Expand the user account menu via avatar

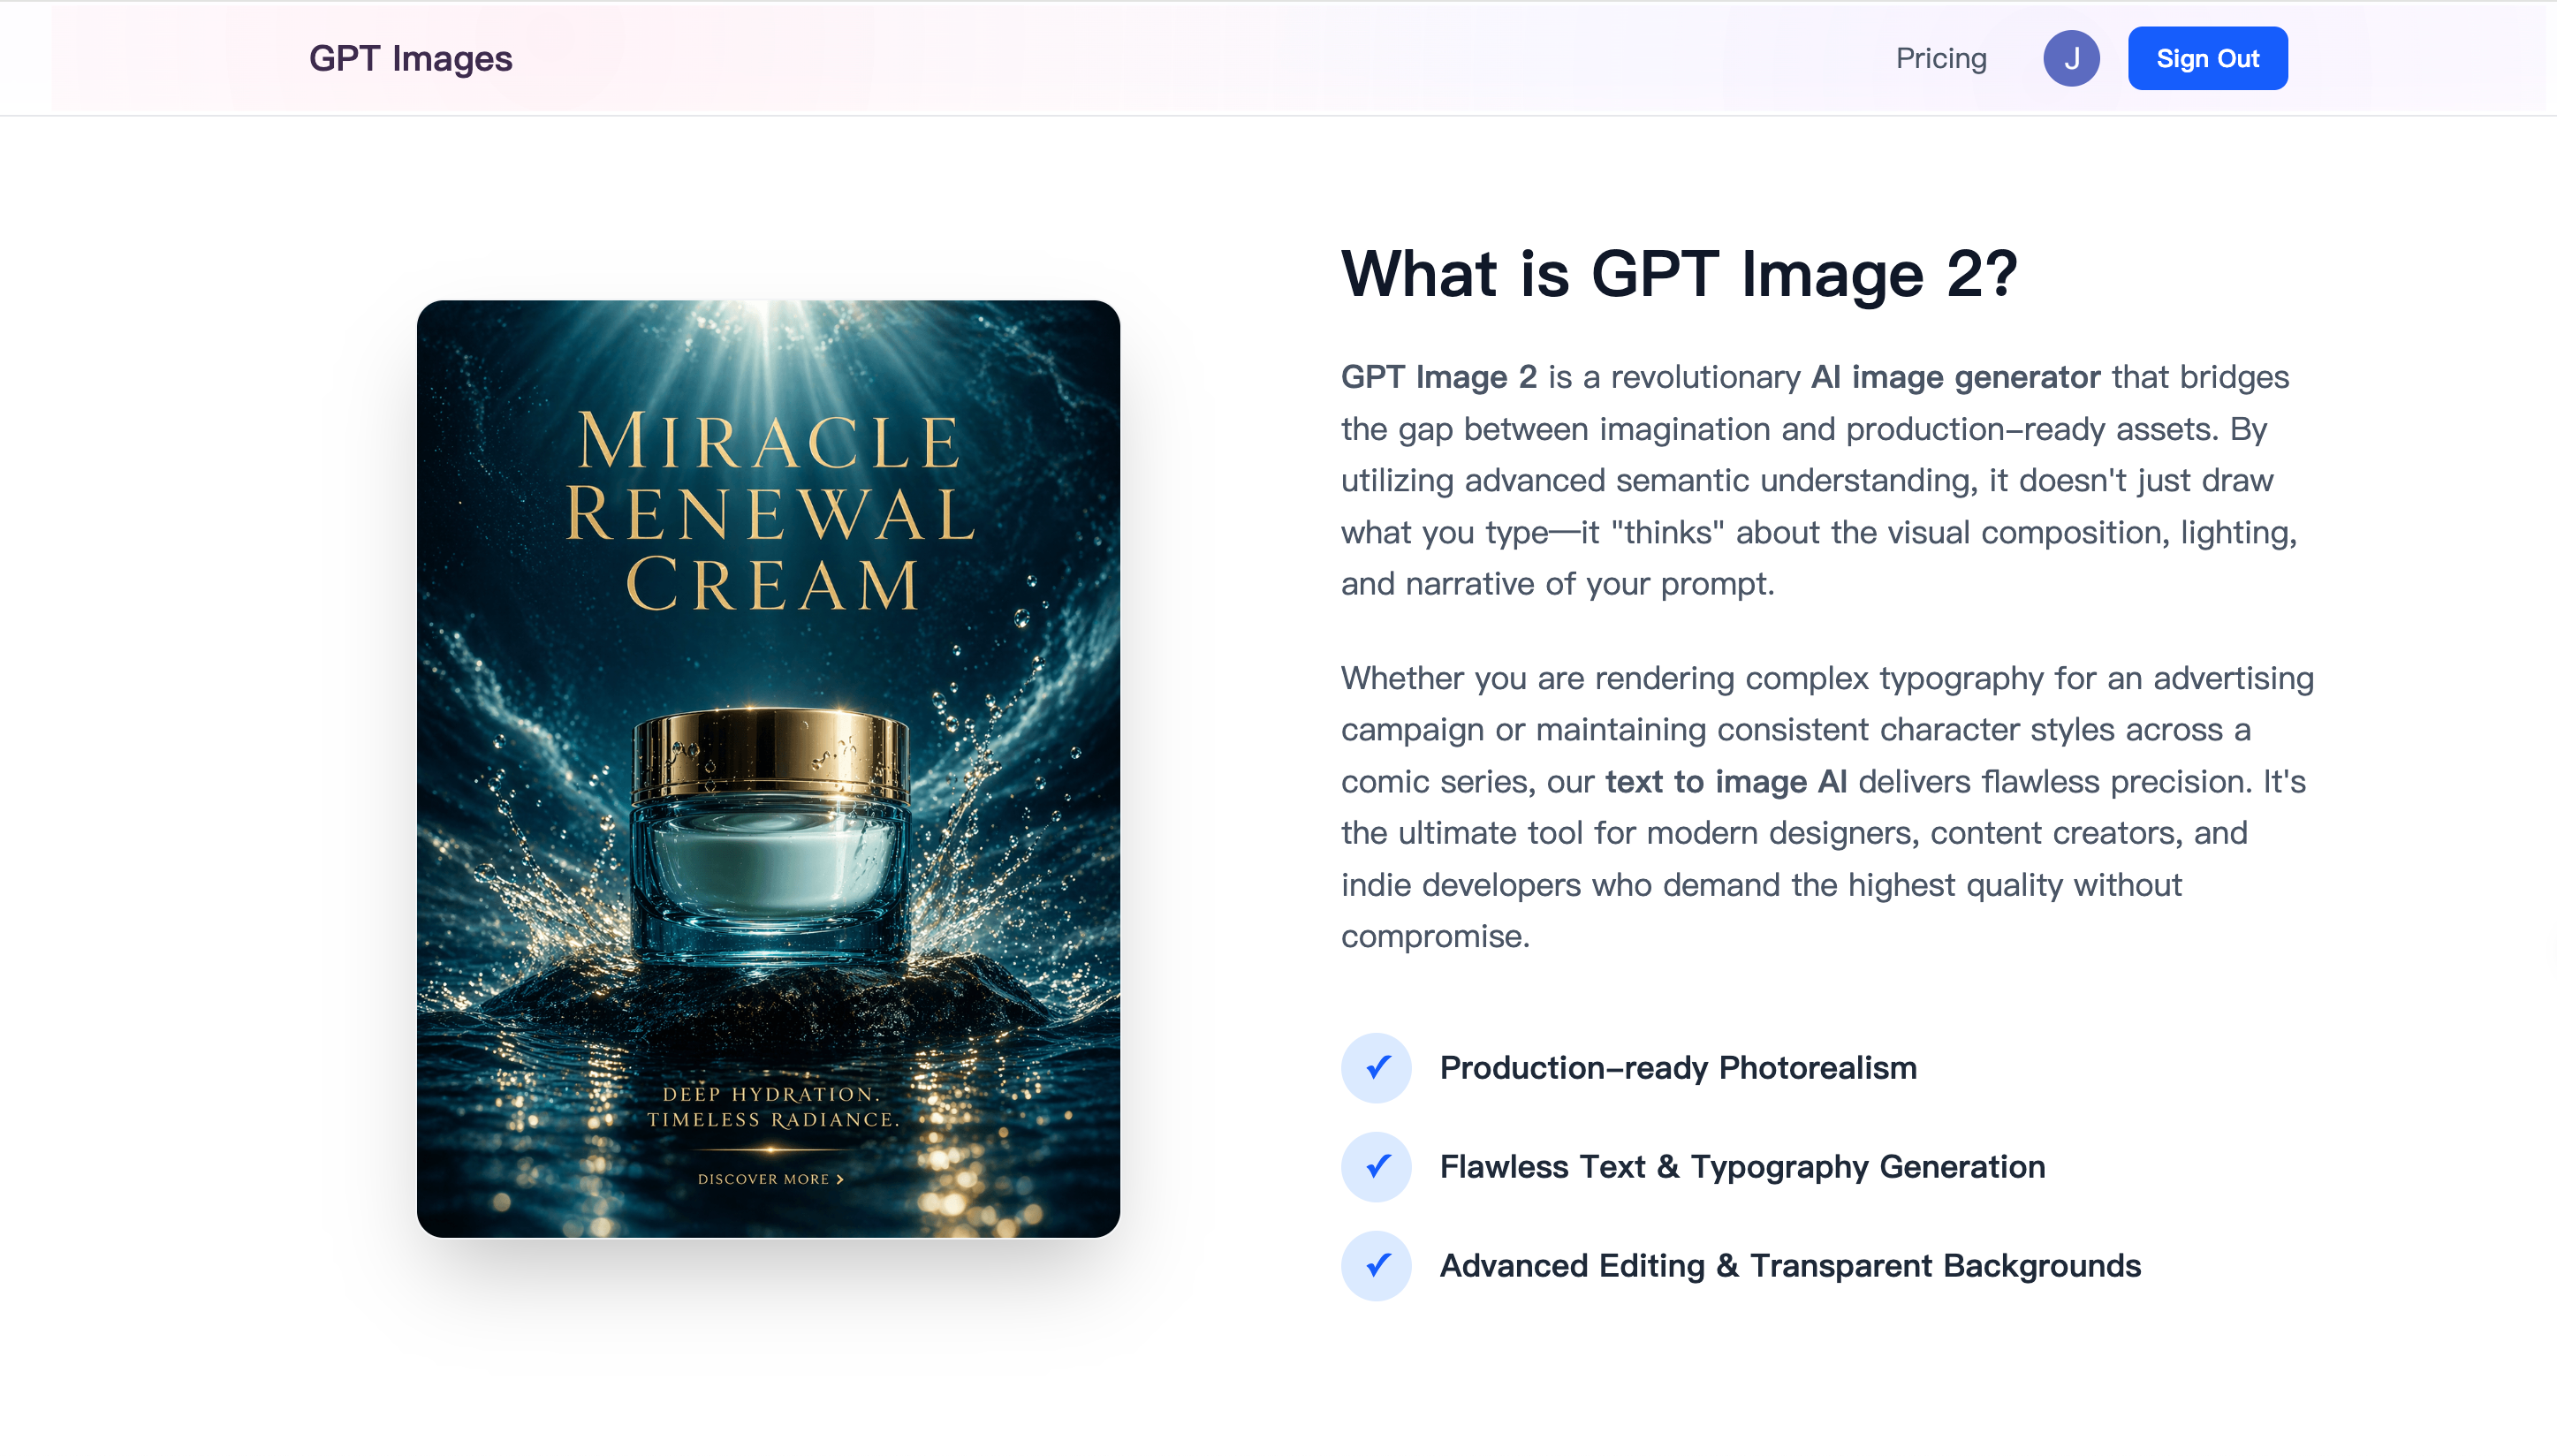(x=2072, y=57)
